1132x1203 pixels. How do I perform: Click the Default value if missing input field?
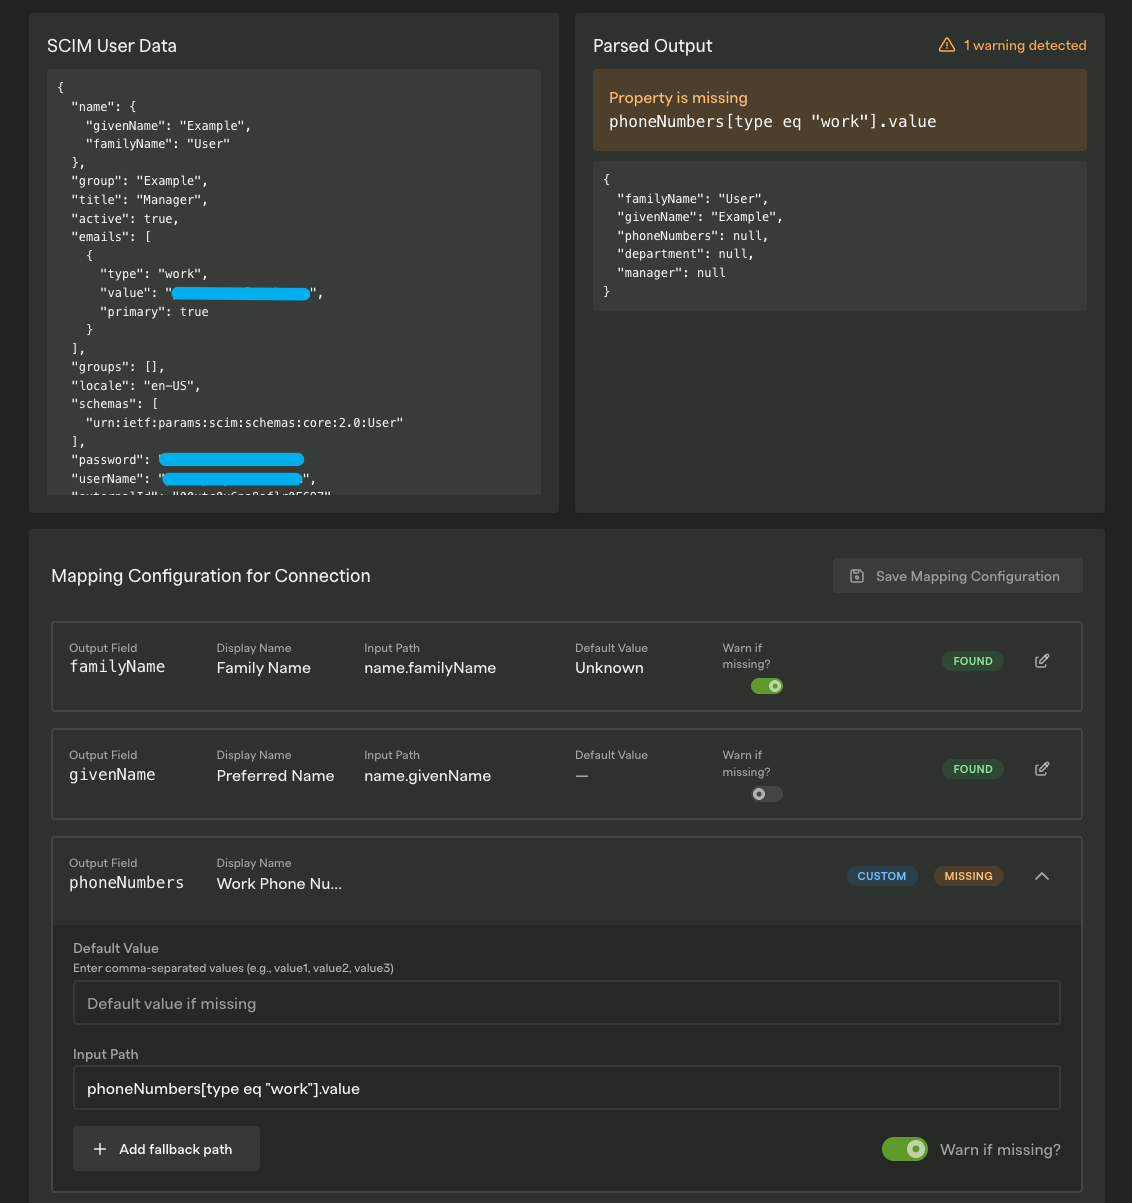566,1002
